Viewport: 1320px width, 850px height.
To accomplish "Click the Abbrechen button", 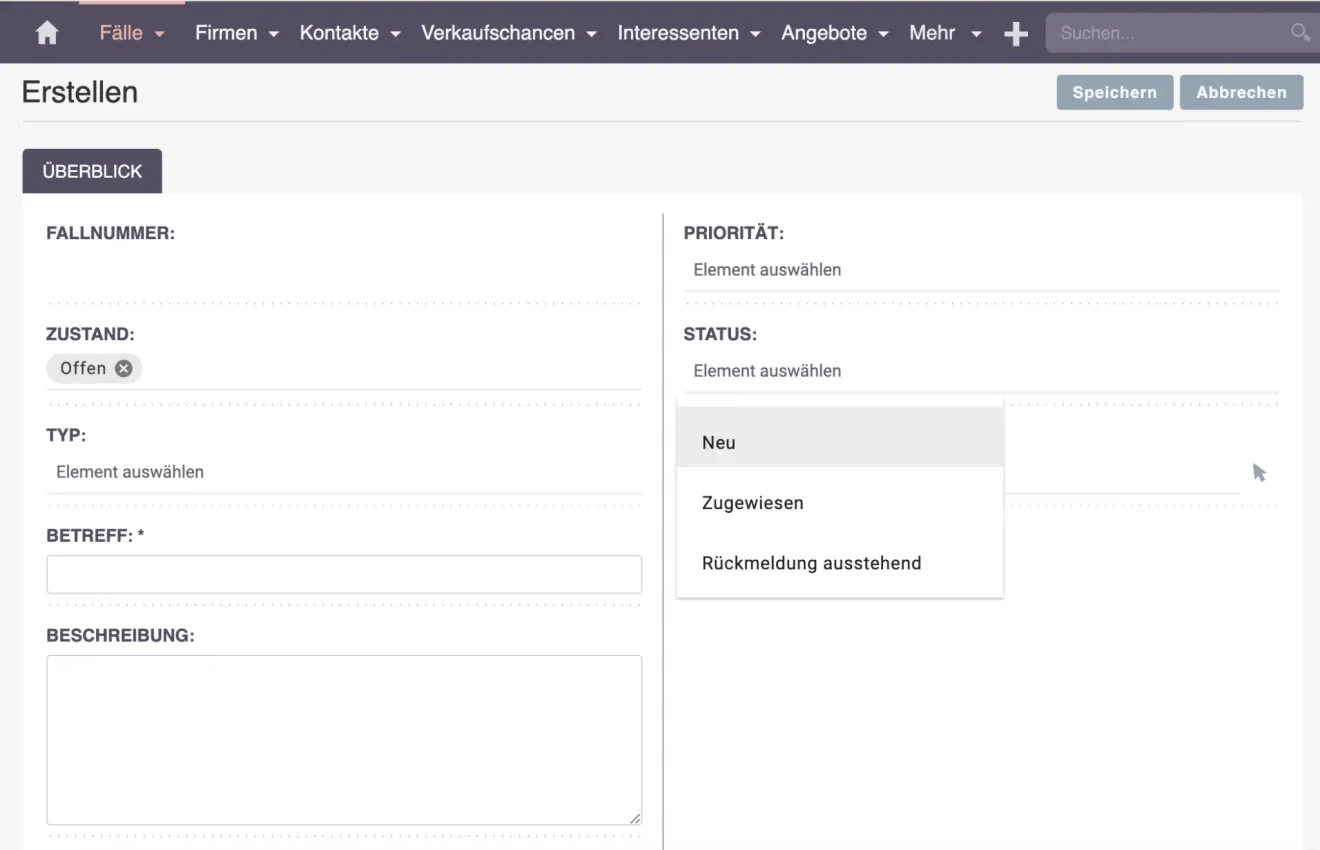I will pos(1241,92).
